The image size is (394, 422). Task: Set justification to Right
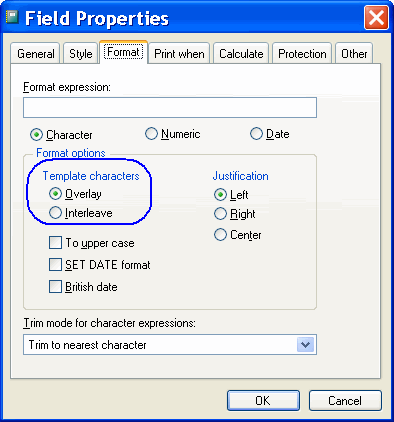220,214
